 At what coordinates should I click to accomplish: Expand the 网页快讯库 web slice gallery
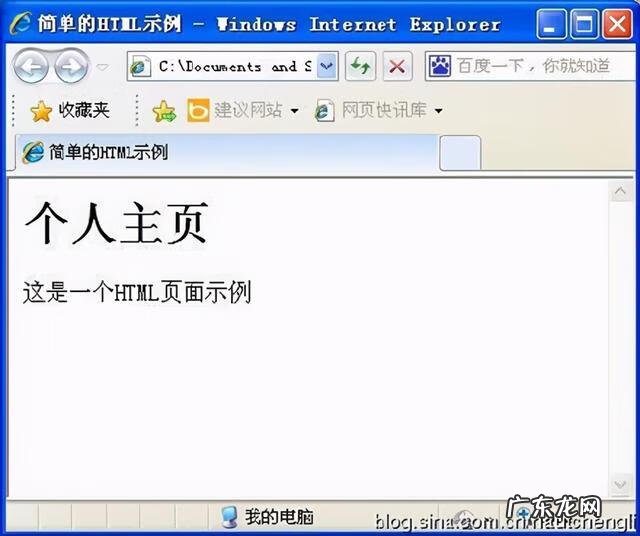(x=378, y=110)
